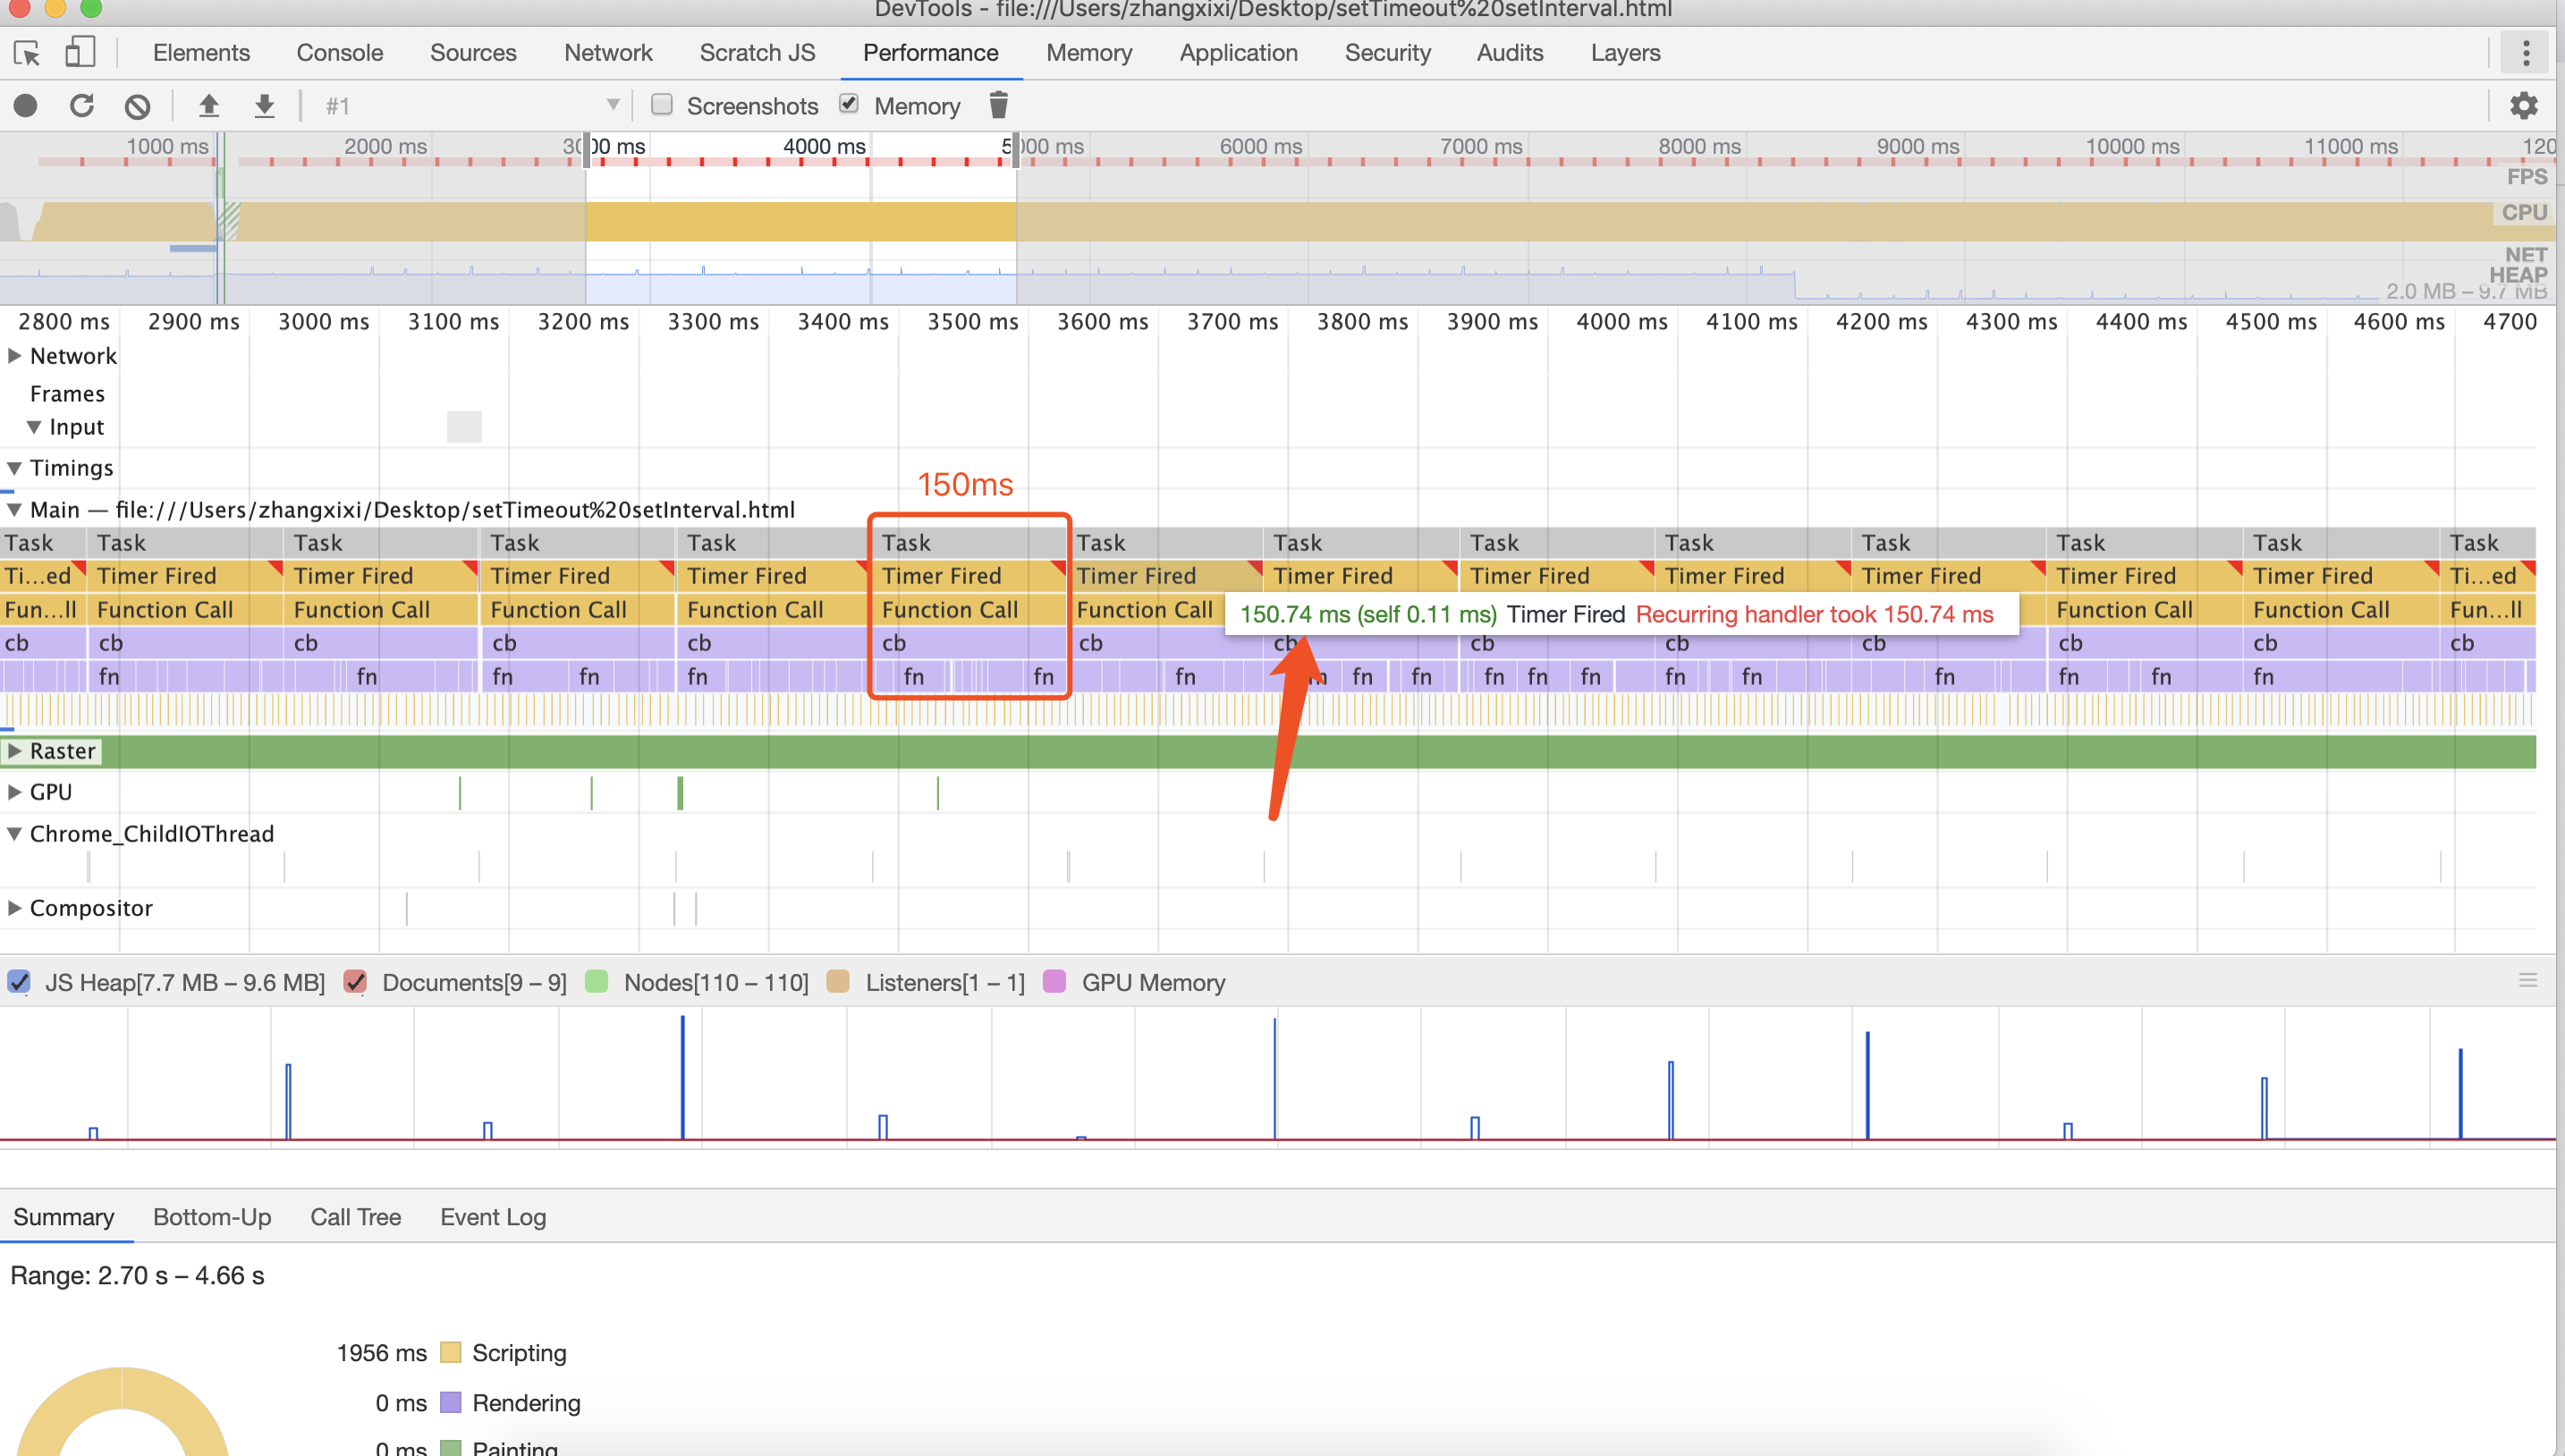Toggle the device toolbar icon
This screenshot has width=2565, height=1456.
80,52
